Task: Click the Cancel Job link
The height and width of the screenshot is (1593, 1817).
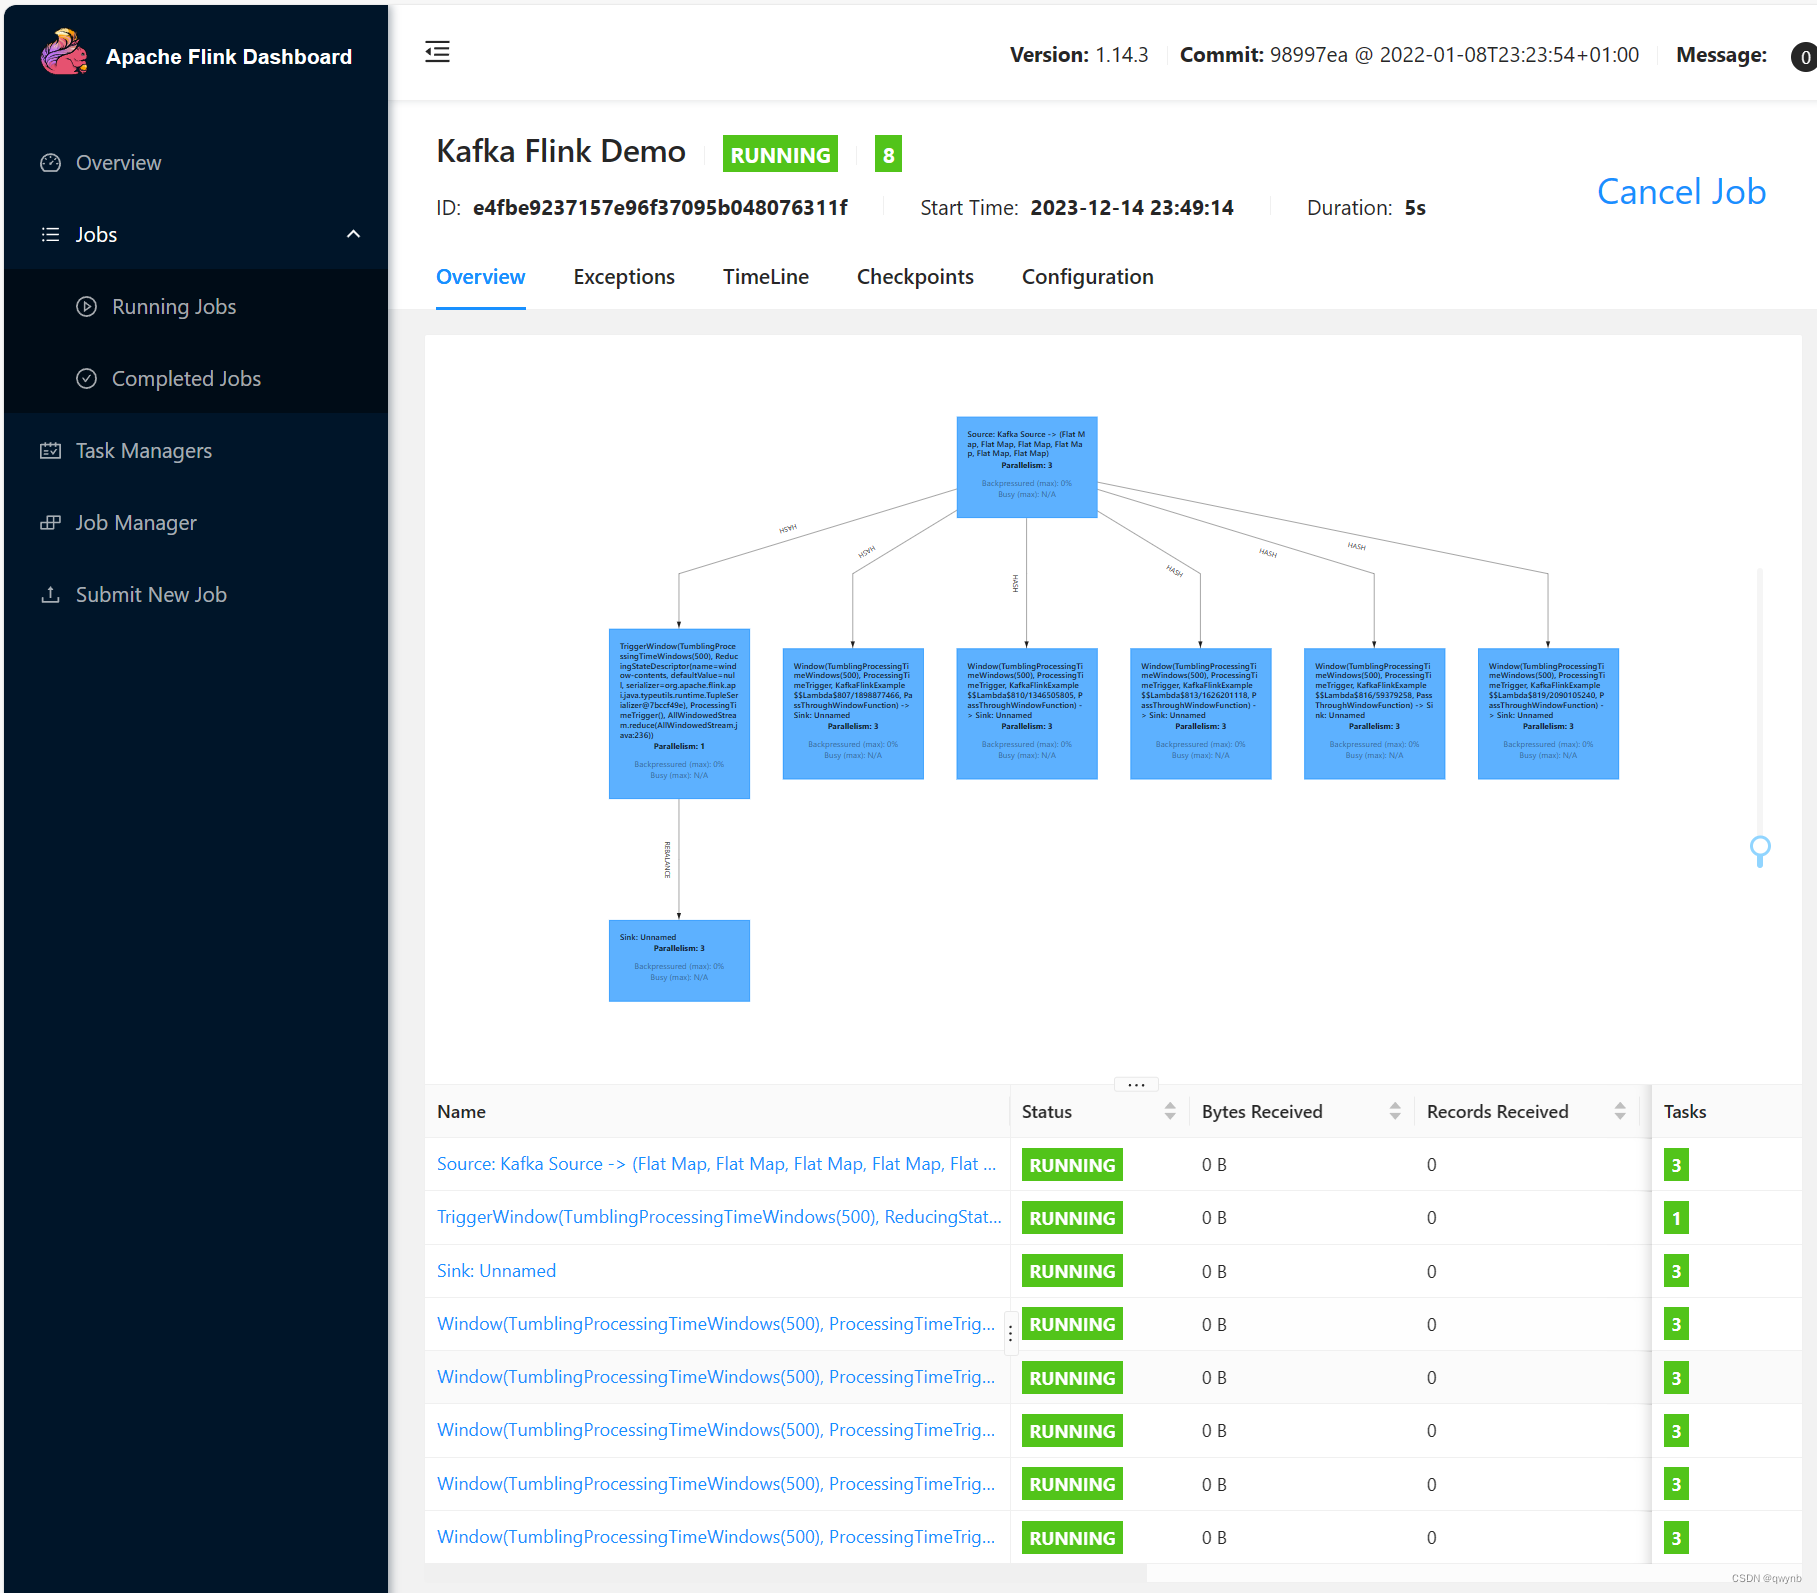Action: [1681, 192]
